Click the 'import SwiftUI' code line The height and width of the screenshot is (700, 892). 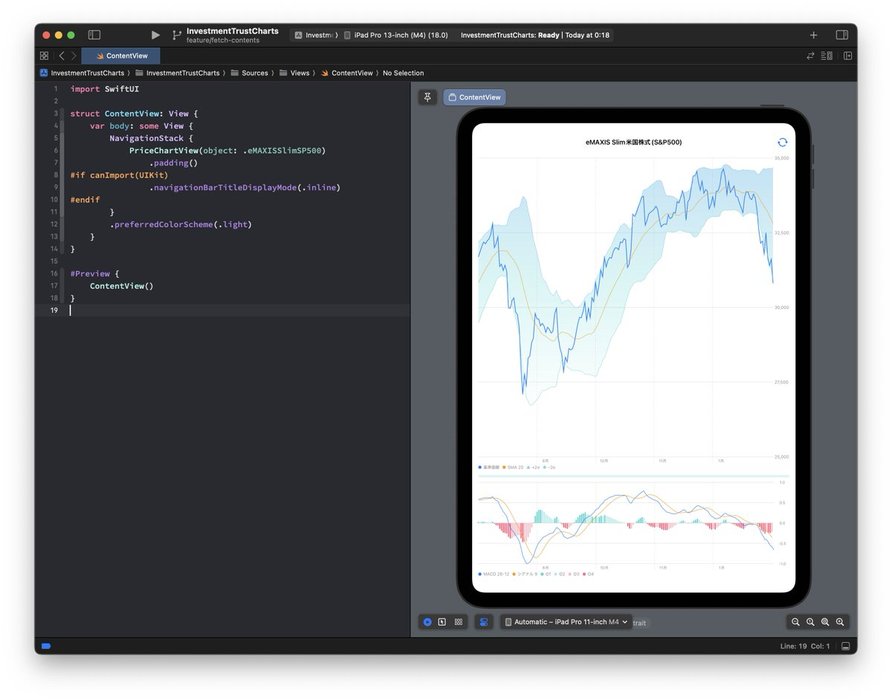click(x=105, y=89)
